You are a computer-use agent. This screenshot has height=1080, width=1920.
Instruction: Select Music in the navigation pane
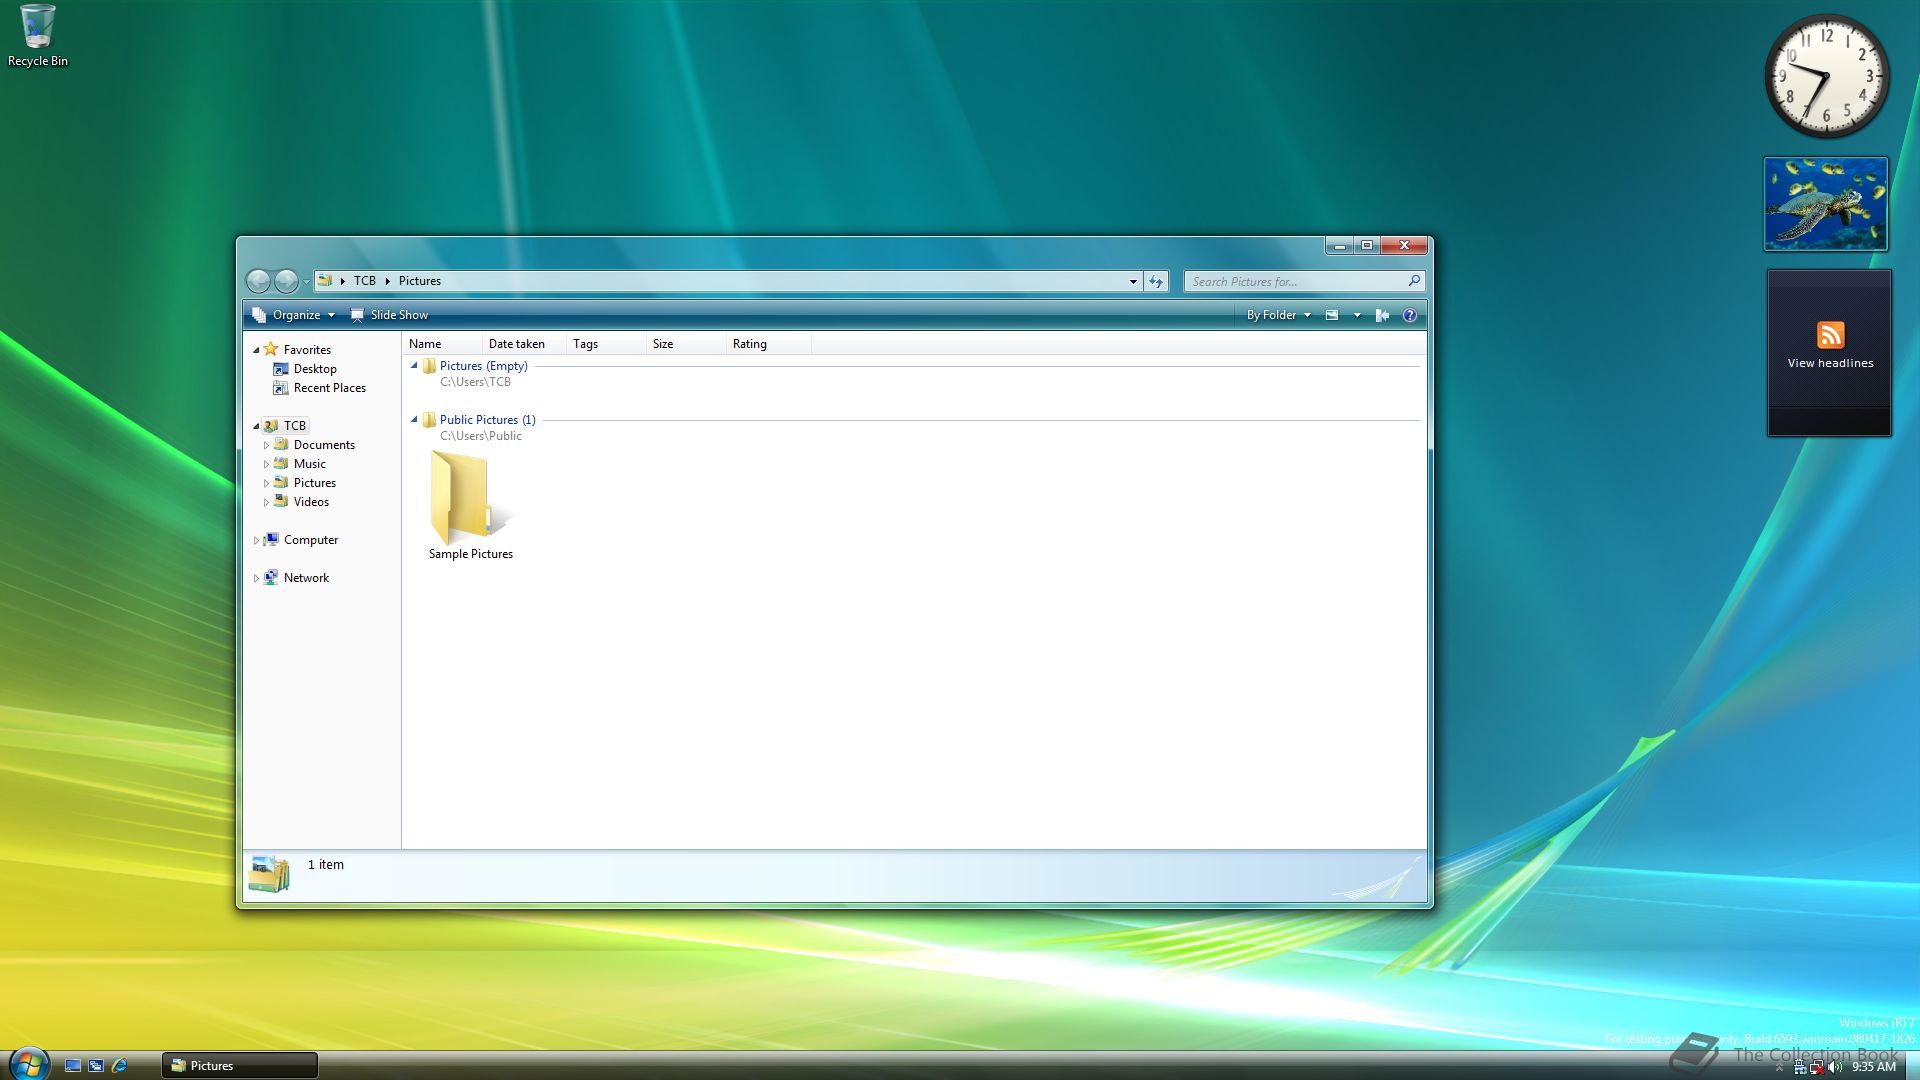pyautogui.click(x=300, y=464)
